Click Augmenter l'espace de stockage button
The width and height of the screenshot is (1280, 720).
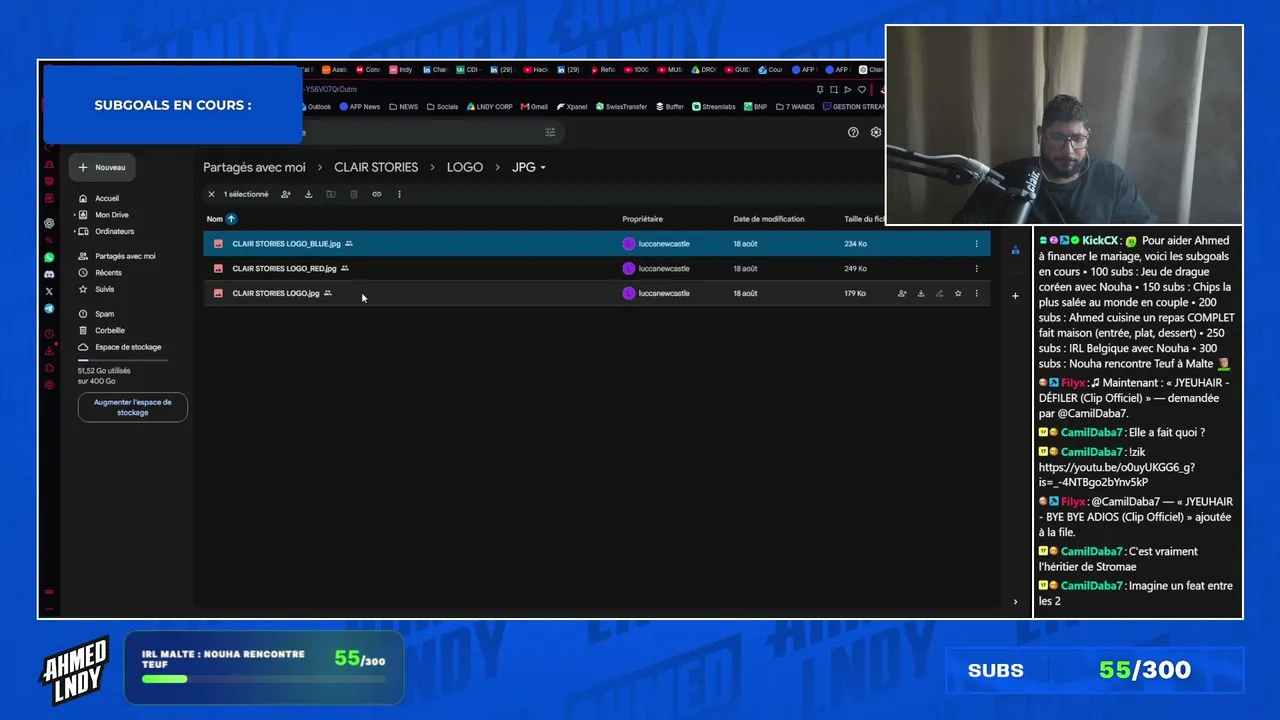click(x=133, y=407)
